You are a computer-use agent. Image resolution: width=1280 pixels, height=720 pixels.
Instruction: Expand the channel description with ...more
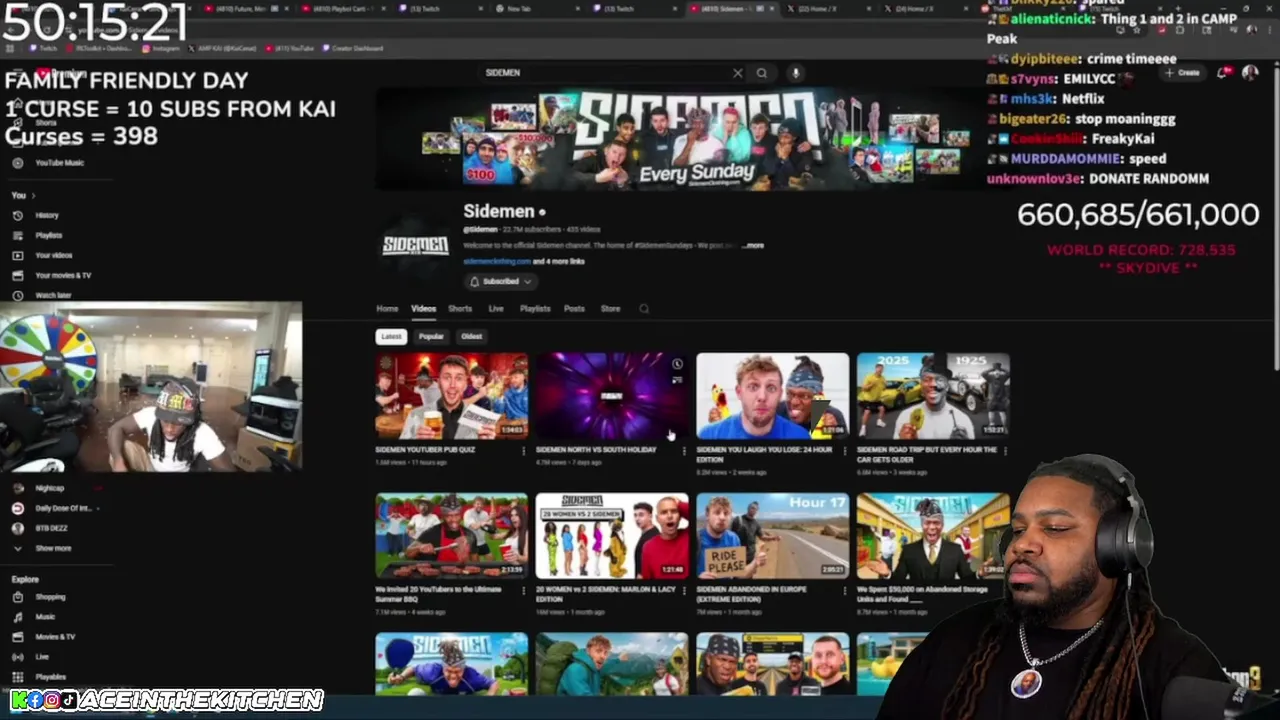click(753, 245)
